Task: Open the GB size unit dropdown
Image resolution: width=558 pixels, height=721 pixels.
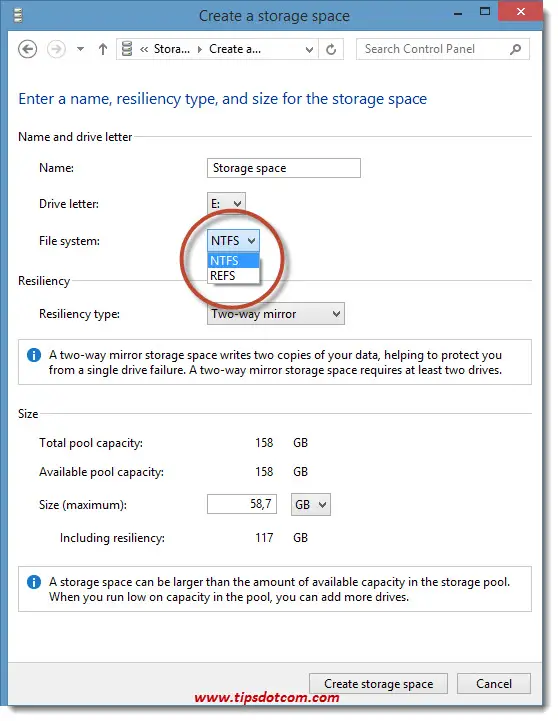Action: point(311,504)
